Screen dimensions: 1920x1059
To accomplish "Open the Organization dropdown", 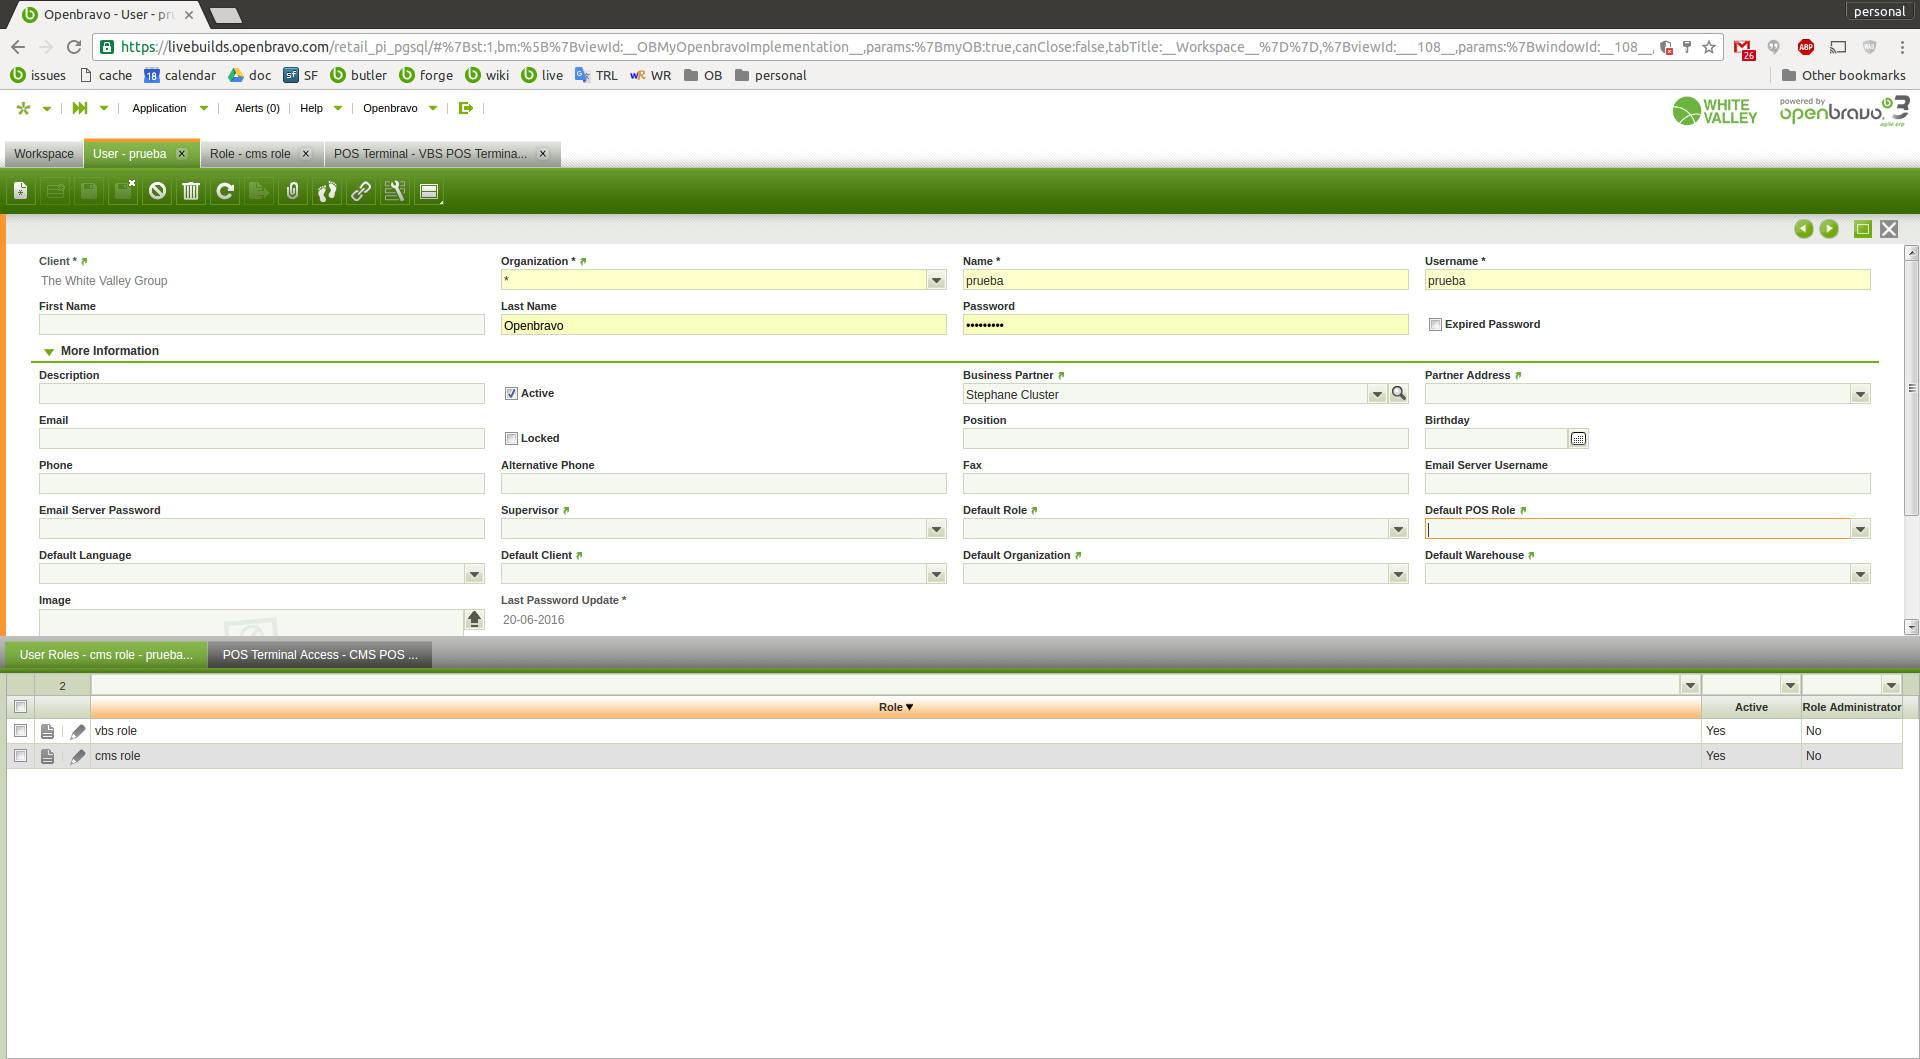I will click(x=936, y=281).
